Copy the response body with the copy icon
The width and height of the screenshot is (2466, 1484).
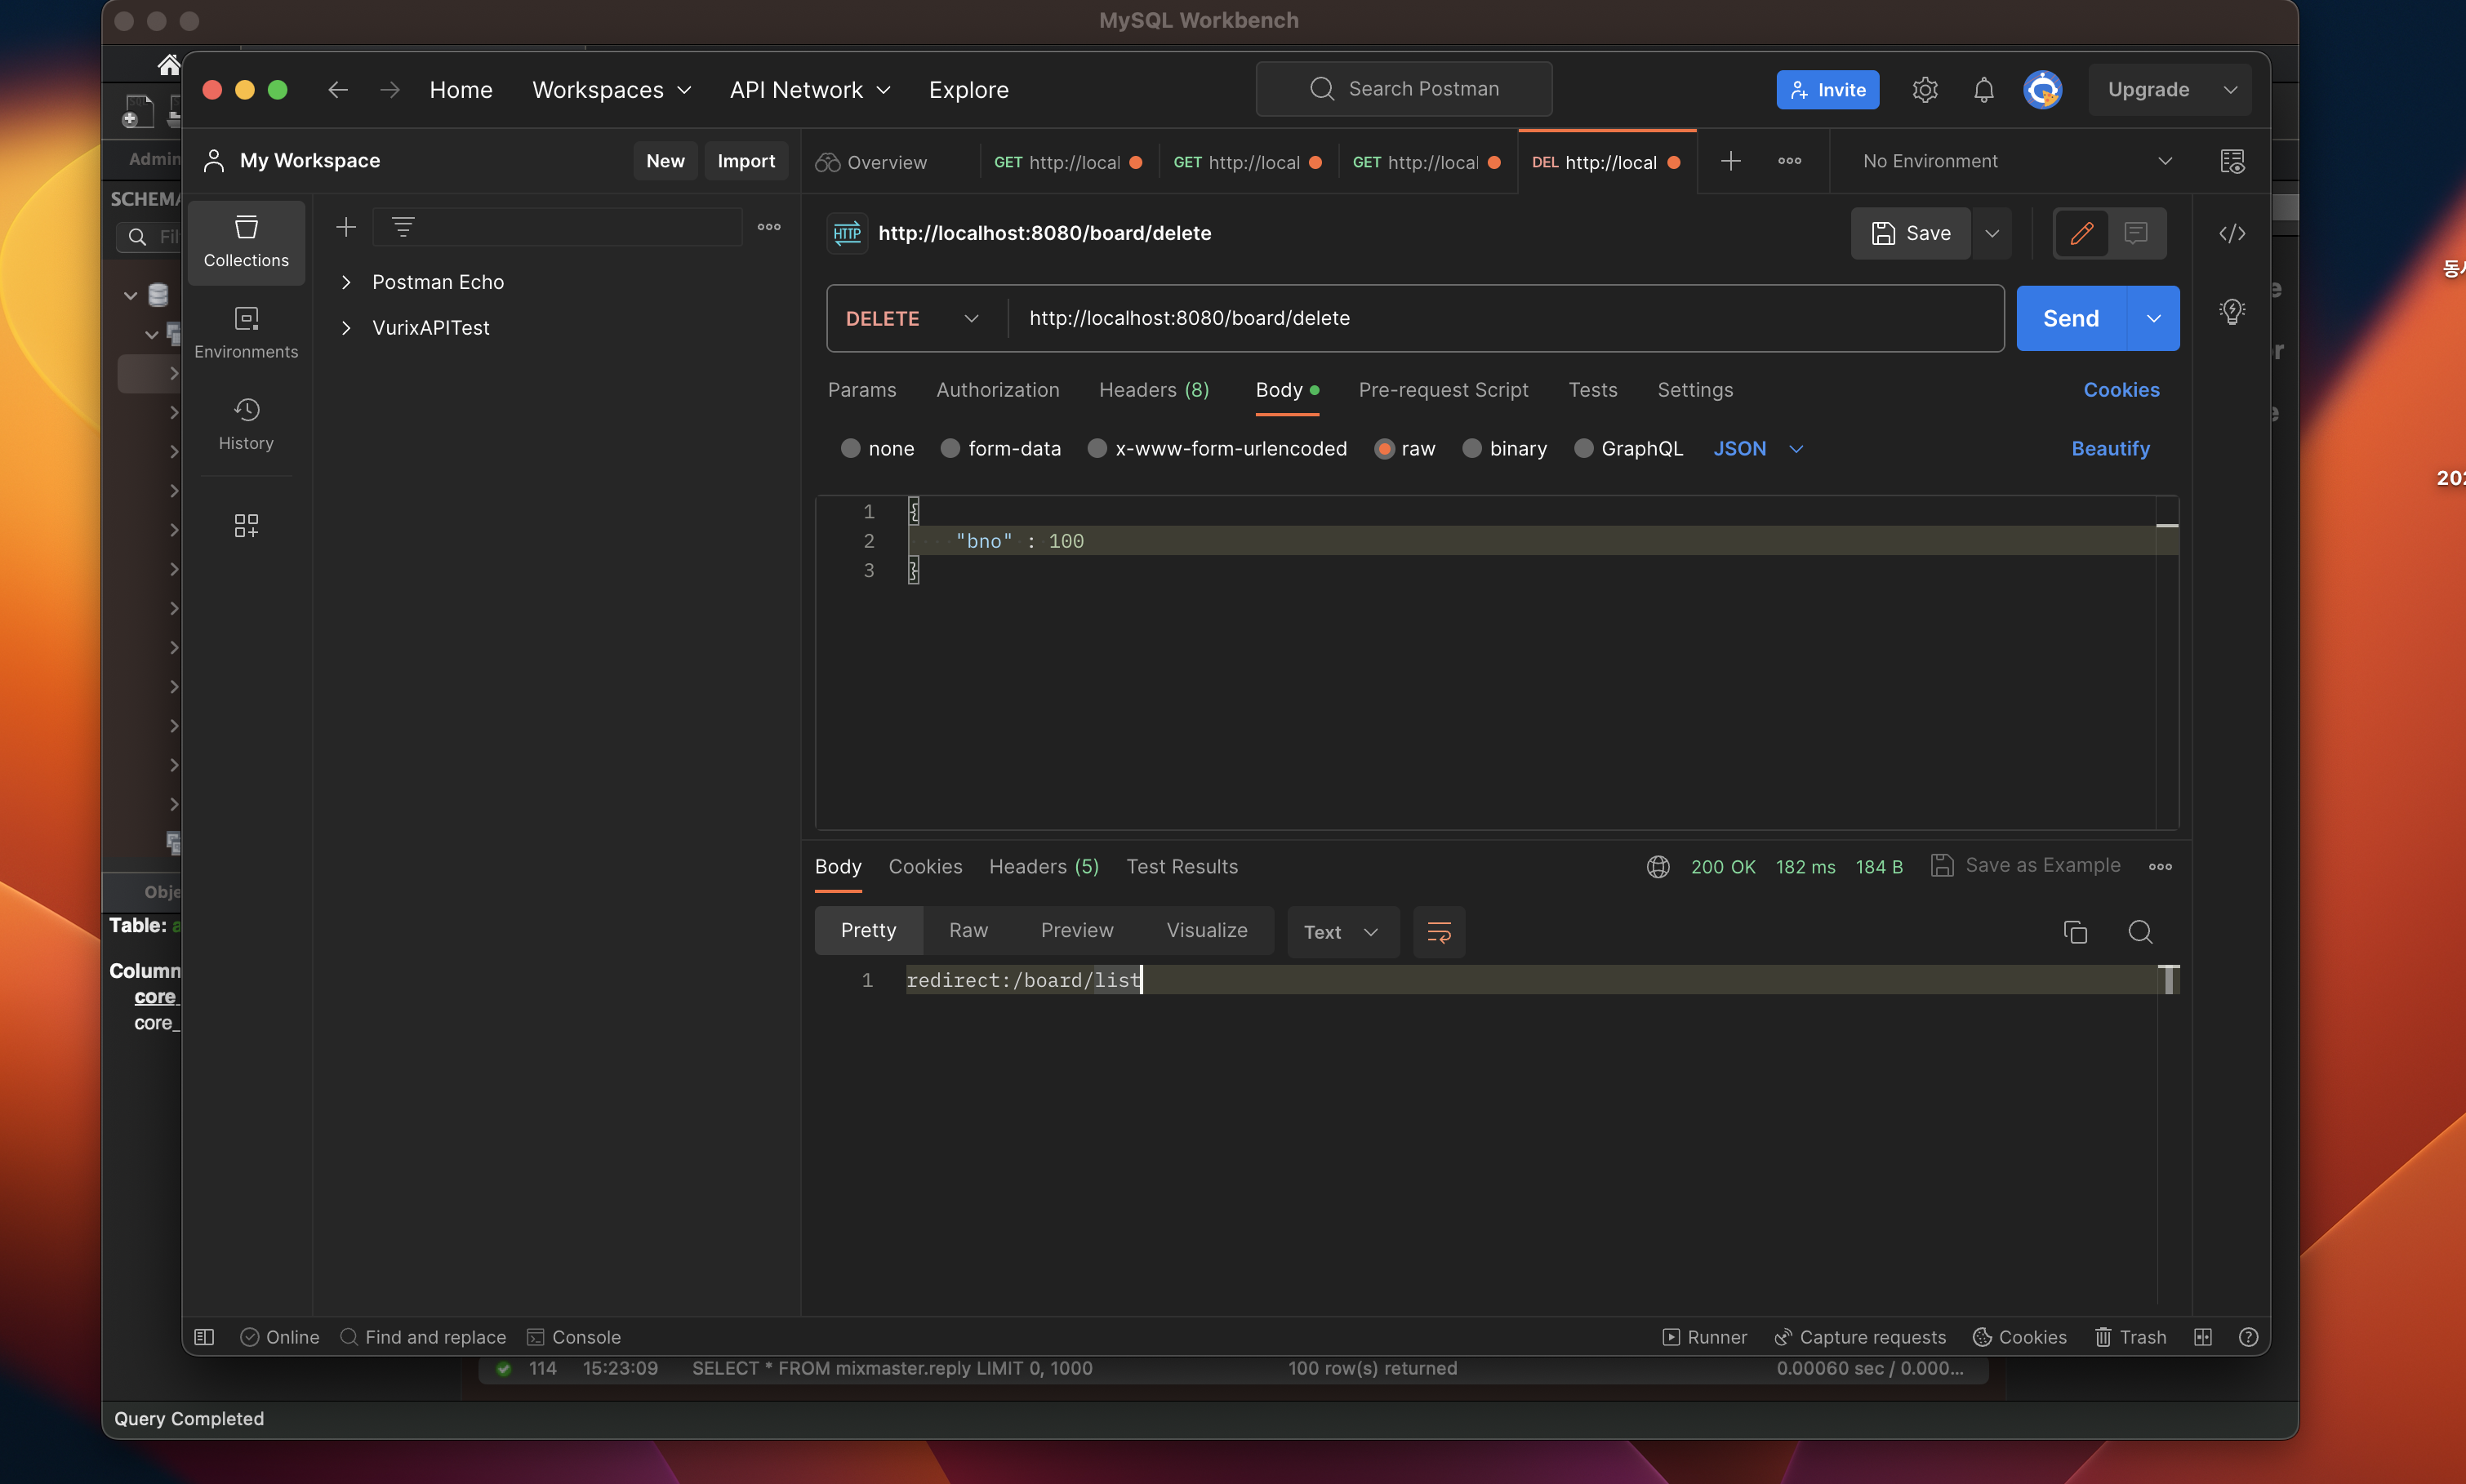2075,932
